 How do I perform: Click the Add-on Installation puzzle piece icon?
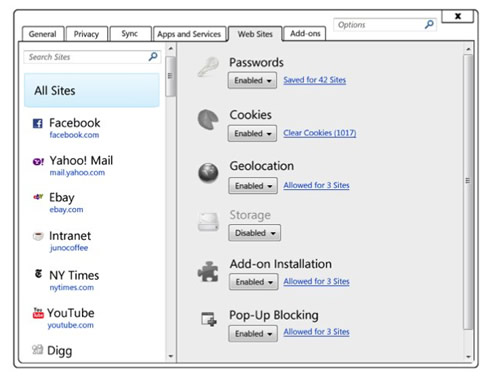208,271
